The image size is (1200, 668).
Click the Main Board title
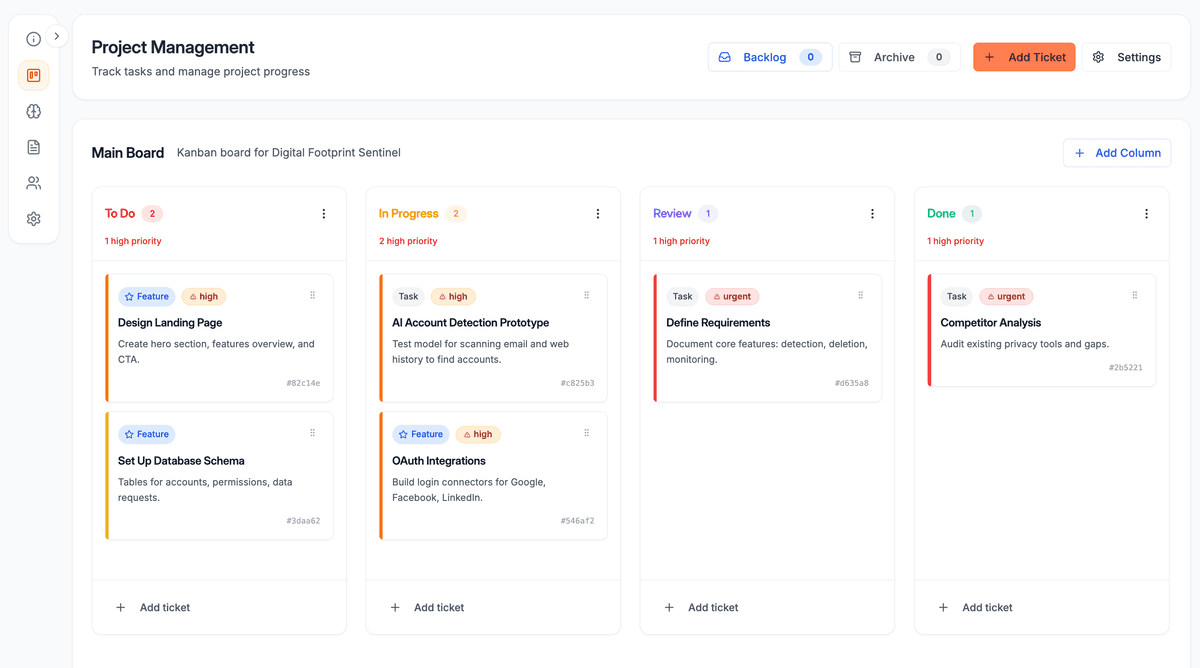(x=128, y=152)
